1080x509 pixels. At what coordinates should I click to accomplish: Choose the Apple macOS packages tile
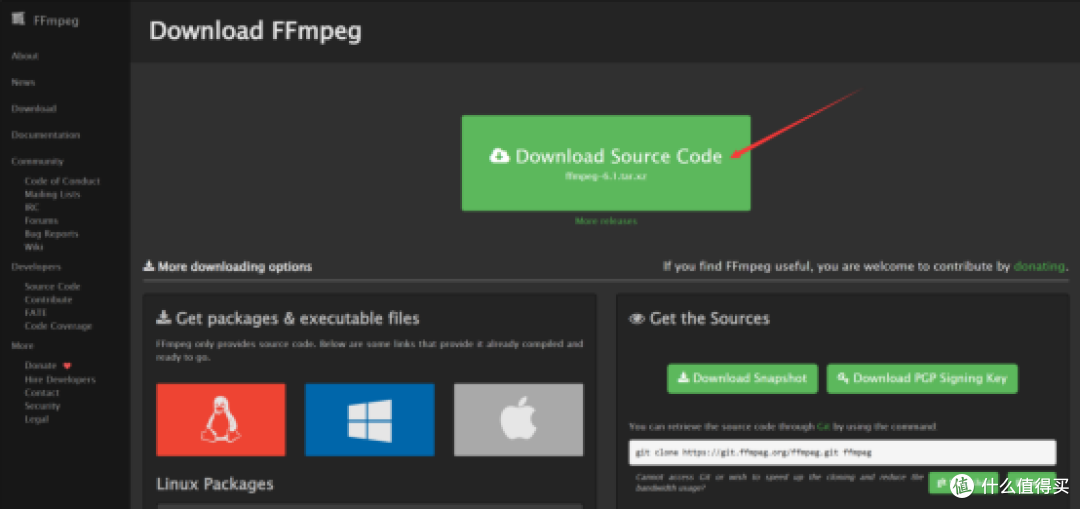point(518,419)
